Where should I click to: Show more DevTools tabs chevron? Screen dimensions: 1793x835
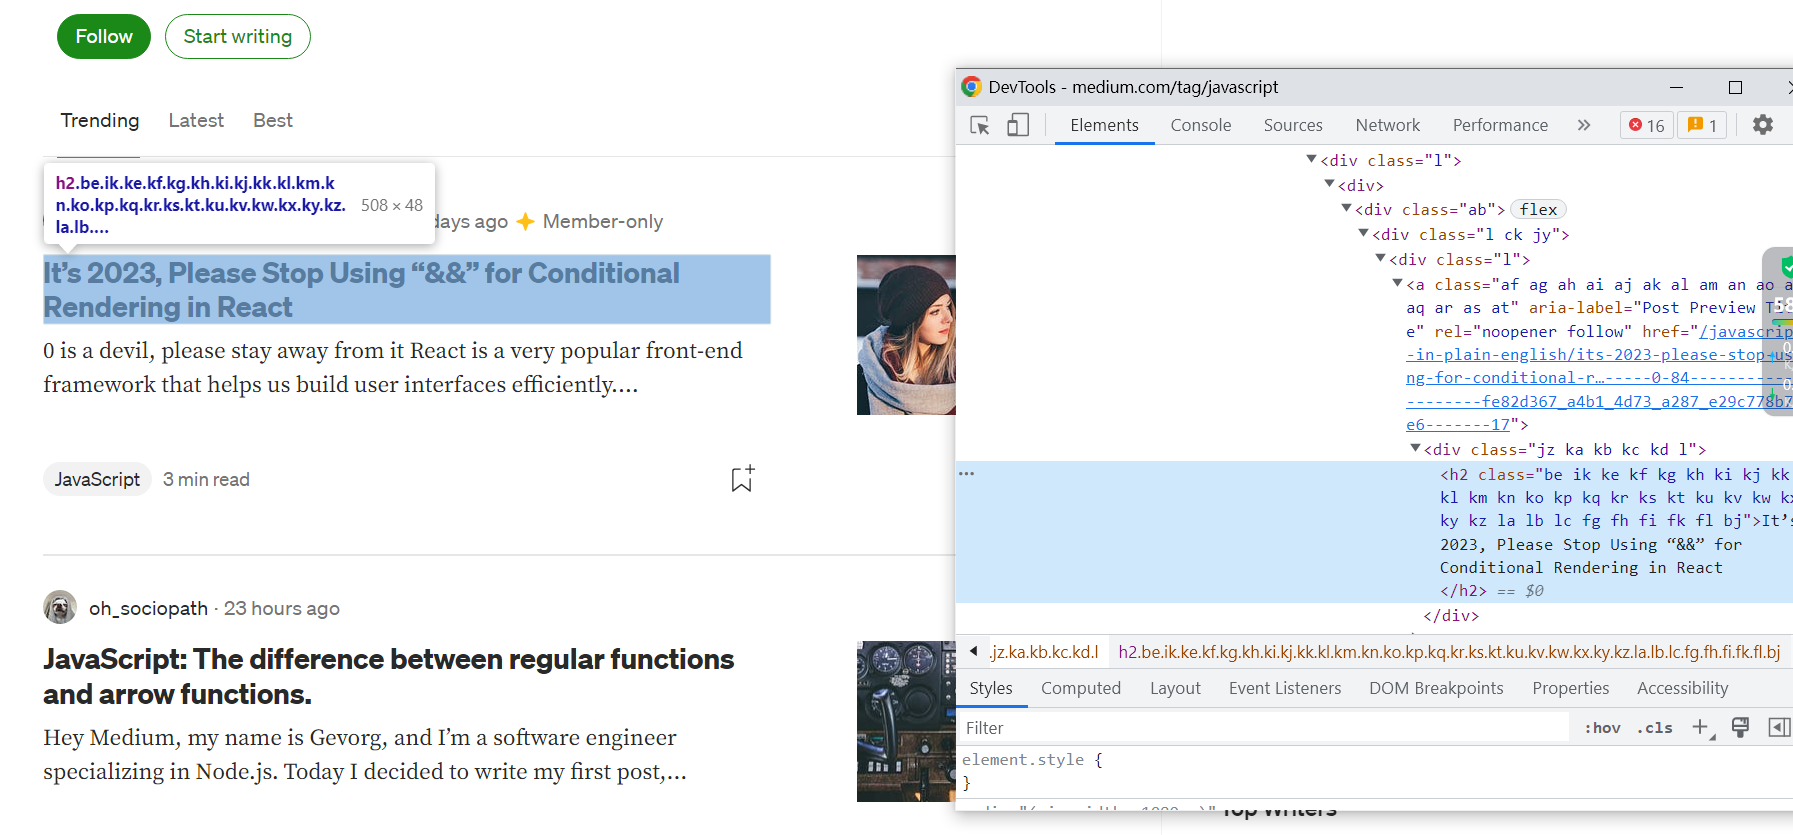(x=1583, y=125)
